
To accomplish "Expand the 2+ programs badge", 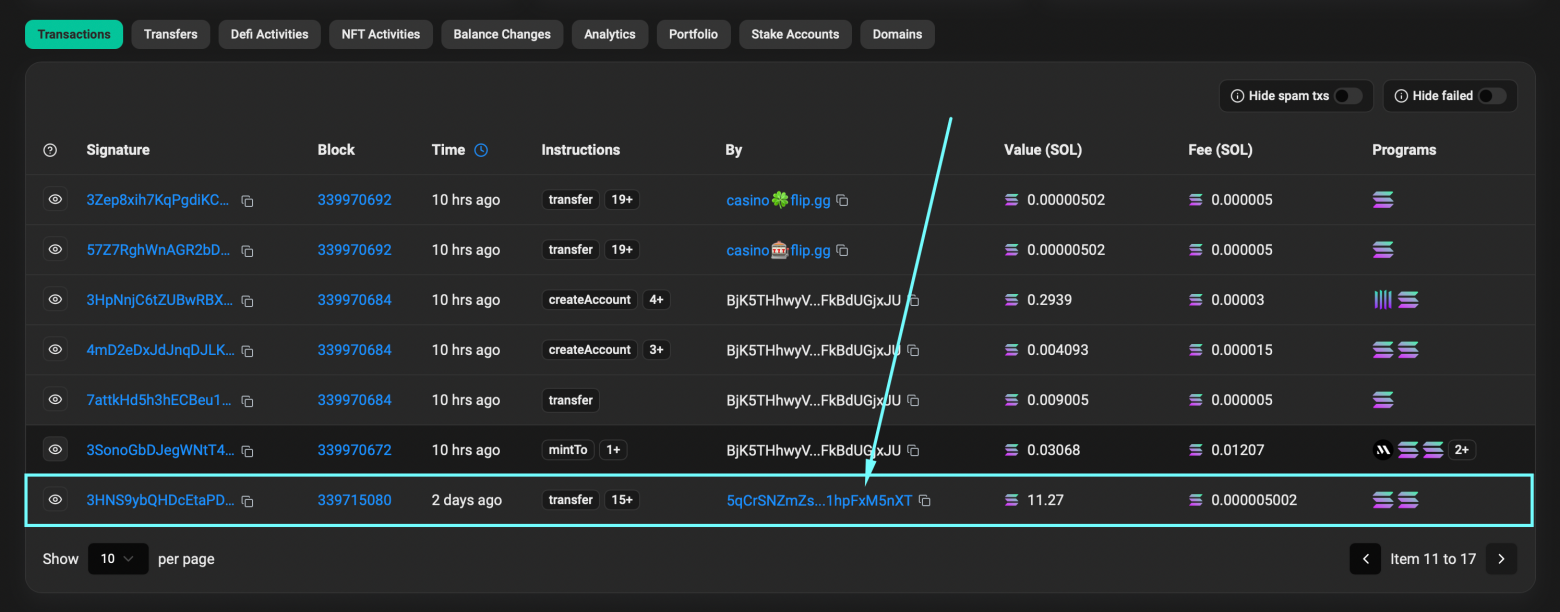I will click(1461, 450).
